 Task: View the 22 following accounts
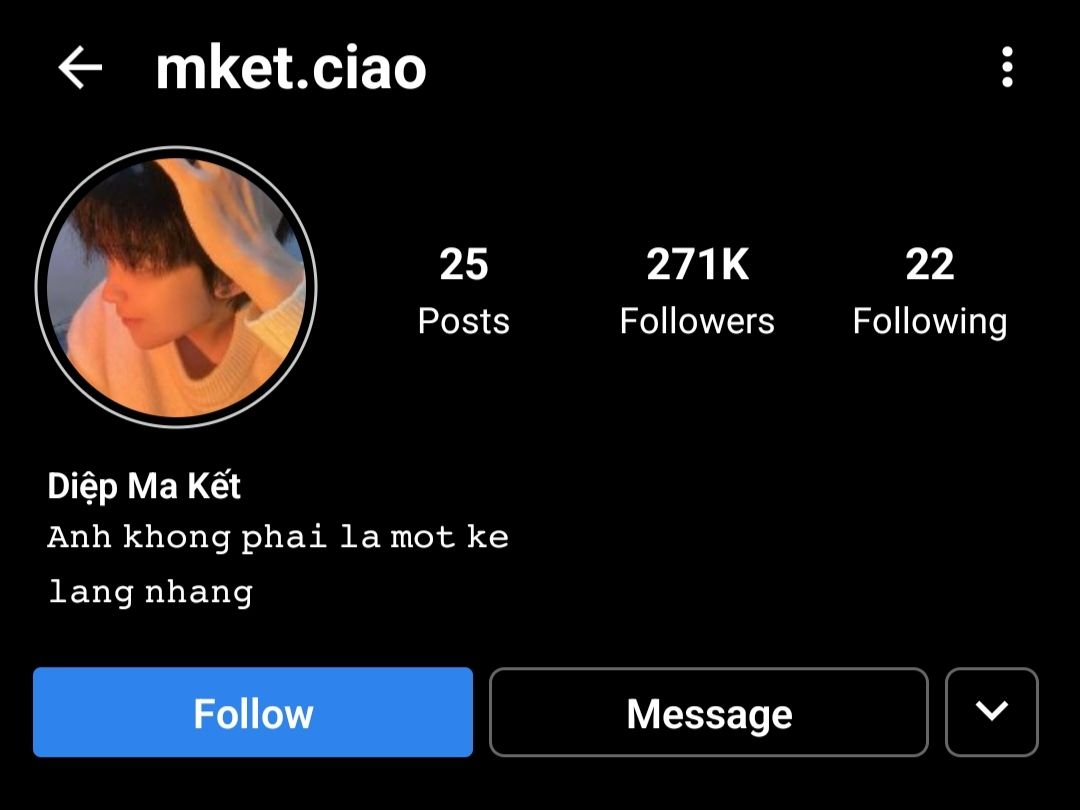coord(930,291)
